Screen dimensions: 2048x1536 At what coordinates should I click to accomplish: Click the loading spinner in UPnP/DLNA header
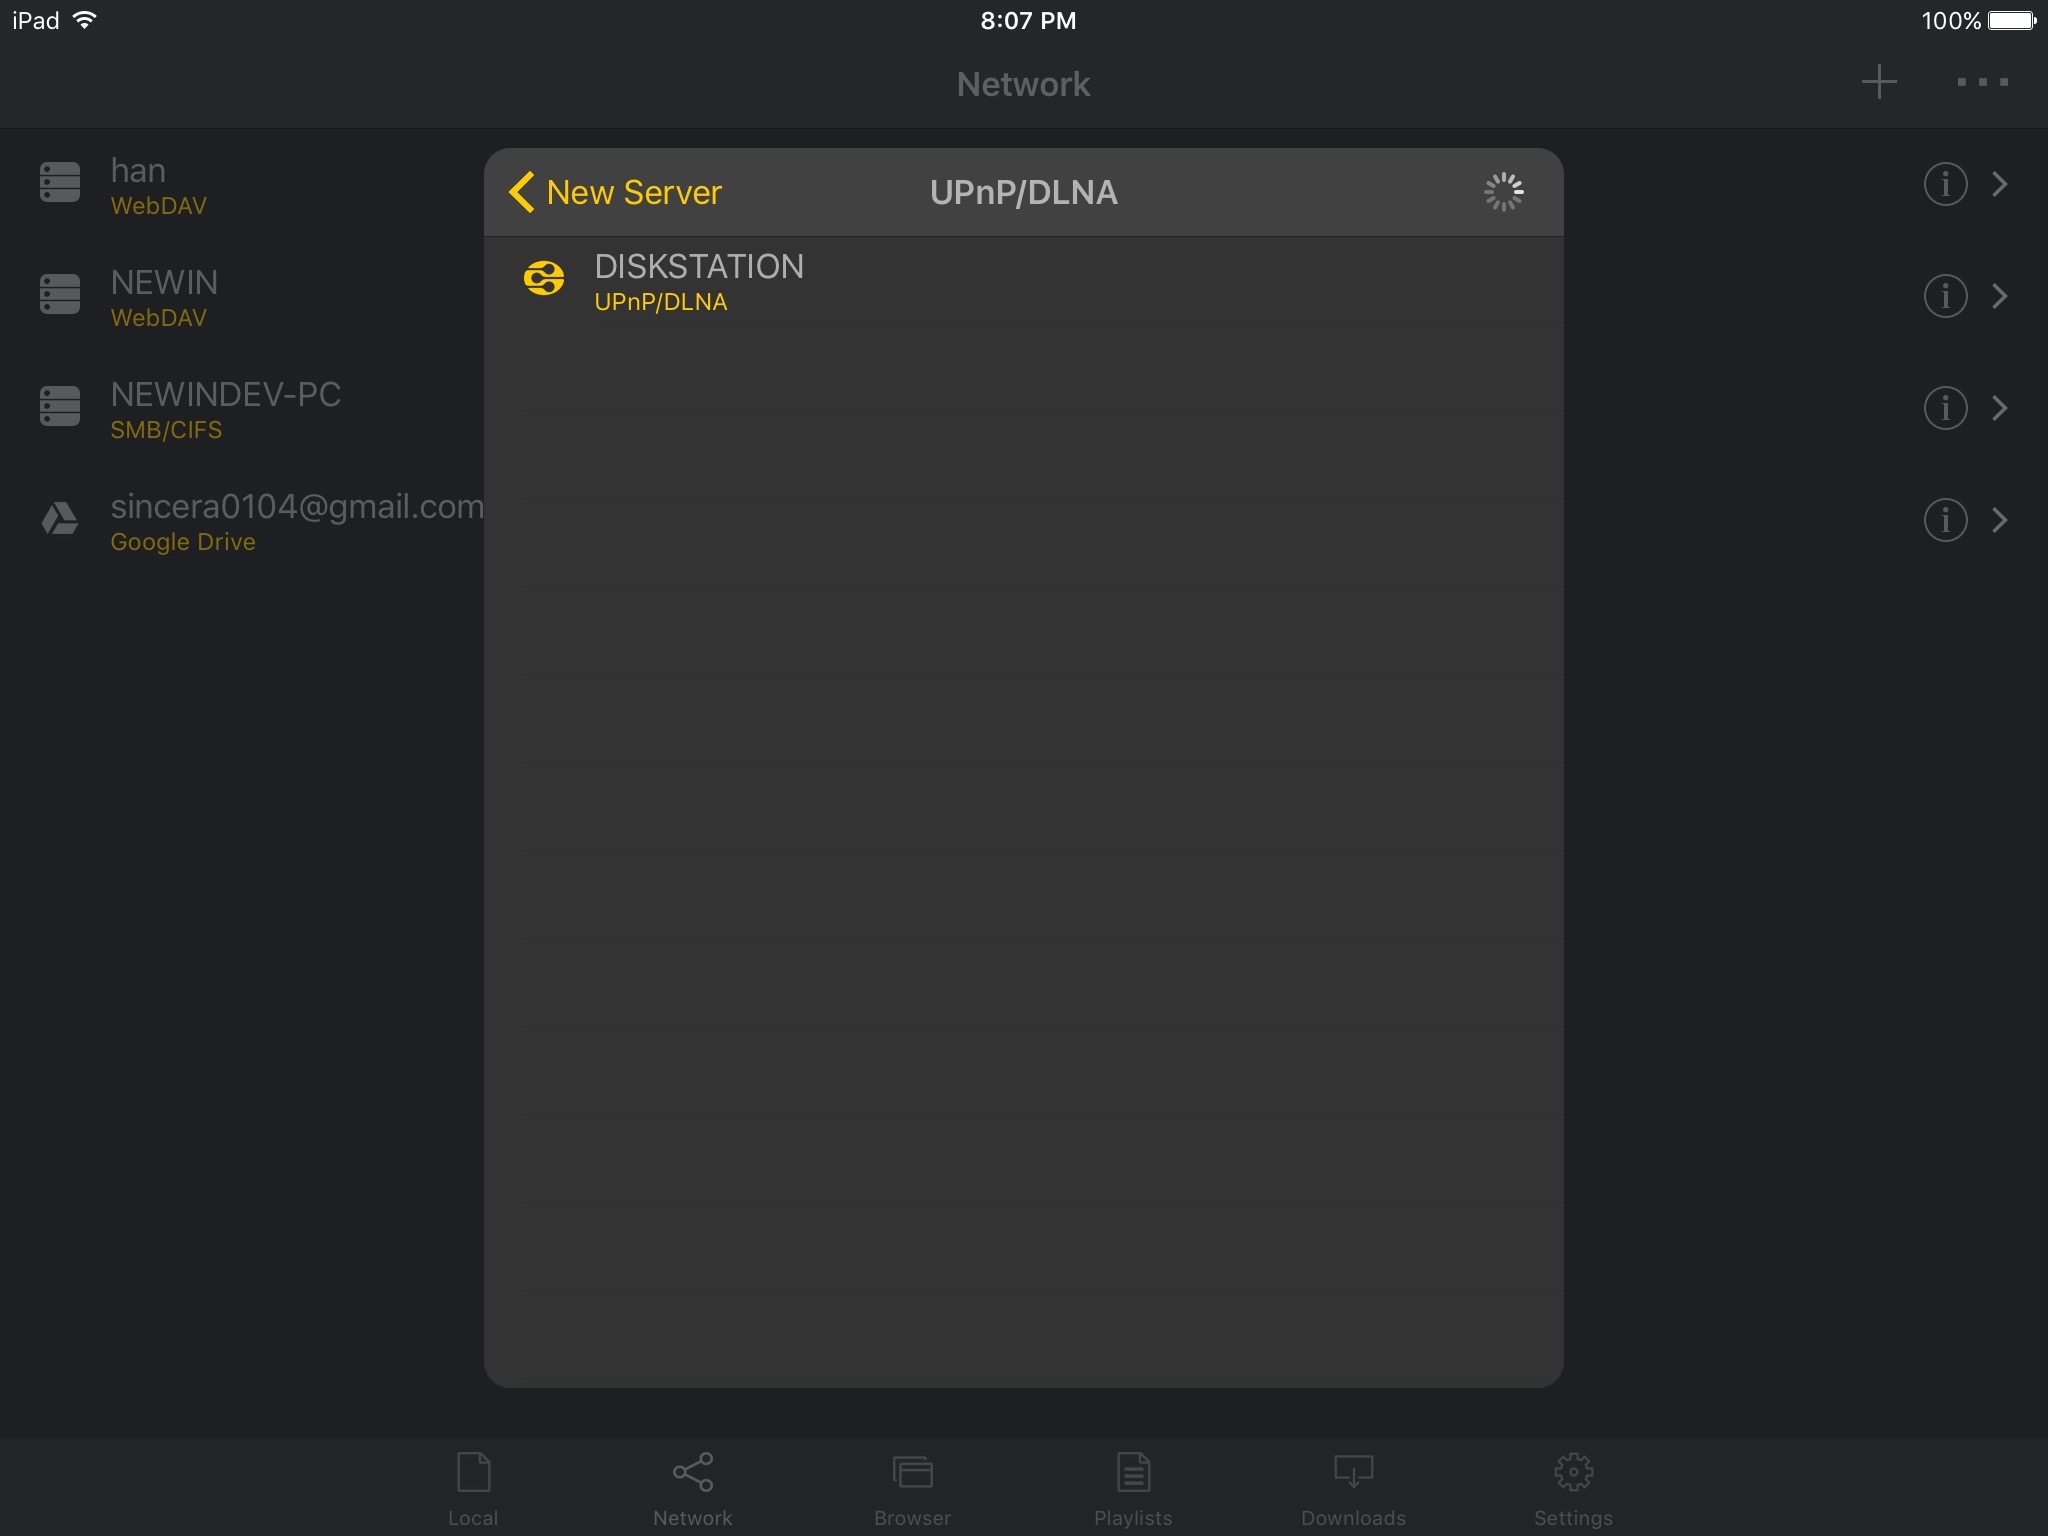tap(1503, 192)
